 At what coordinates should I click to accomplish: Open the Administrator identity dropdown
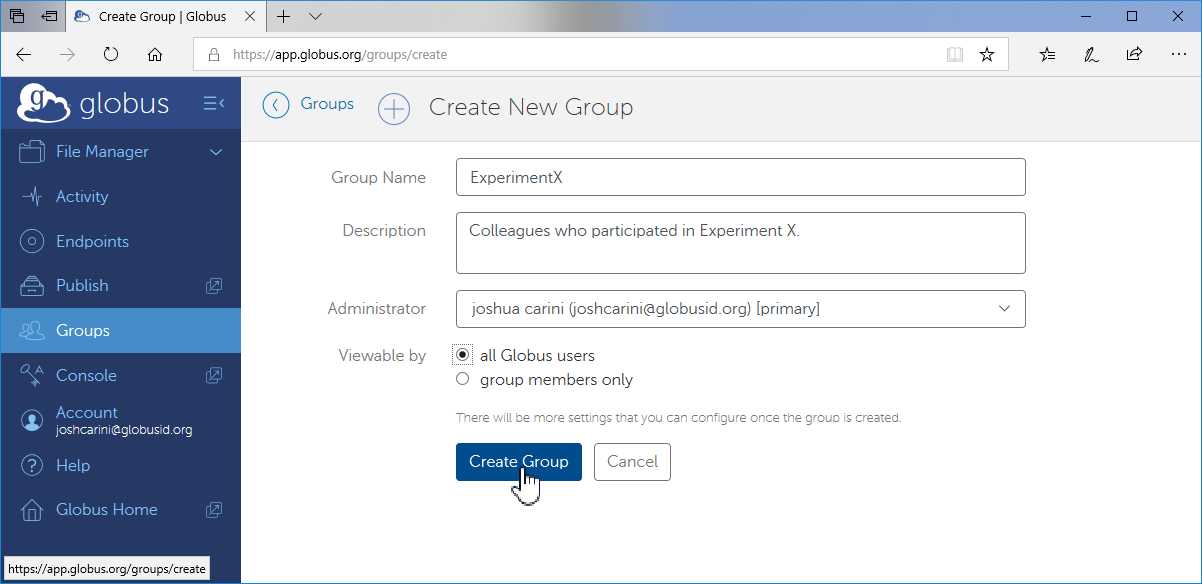740,309
